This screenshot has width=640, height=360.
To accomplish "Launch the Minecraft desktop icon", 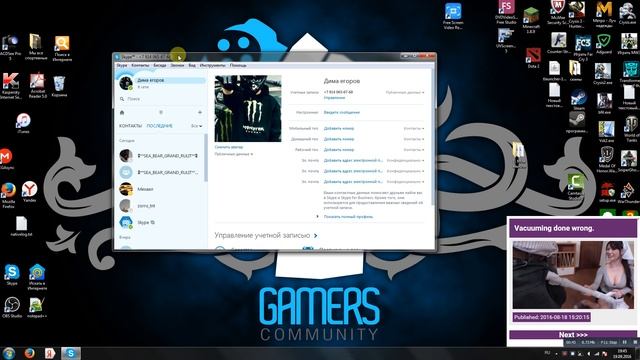I will (531, 20).
